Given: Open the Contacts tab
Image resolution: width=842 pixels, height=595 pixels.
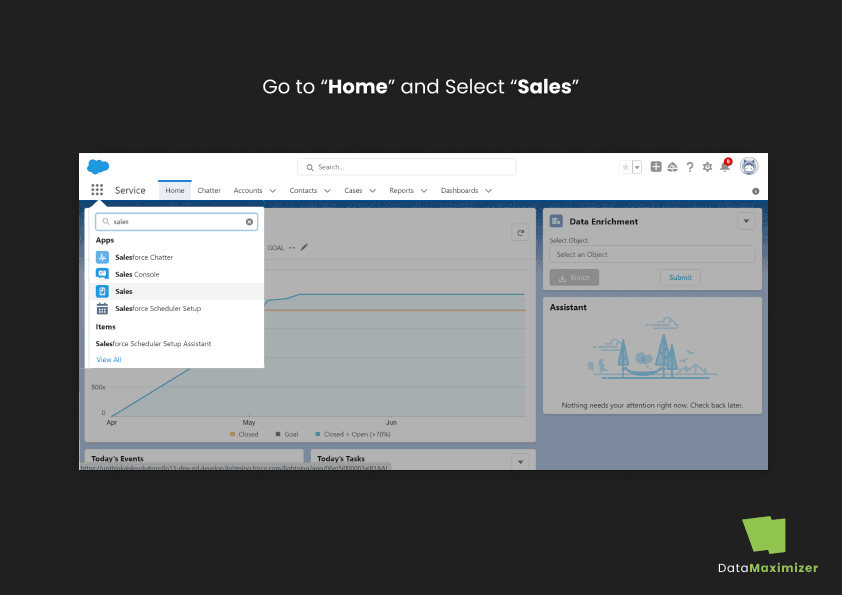Looking at the screenshot, I should [x=303, y=190].
